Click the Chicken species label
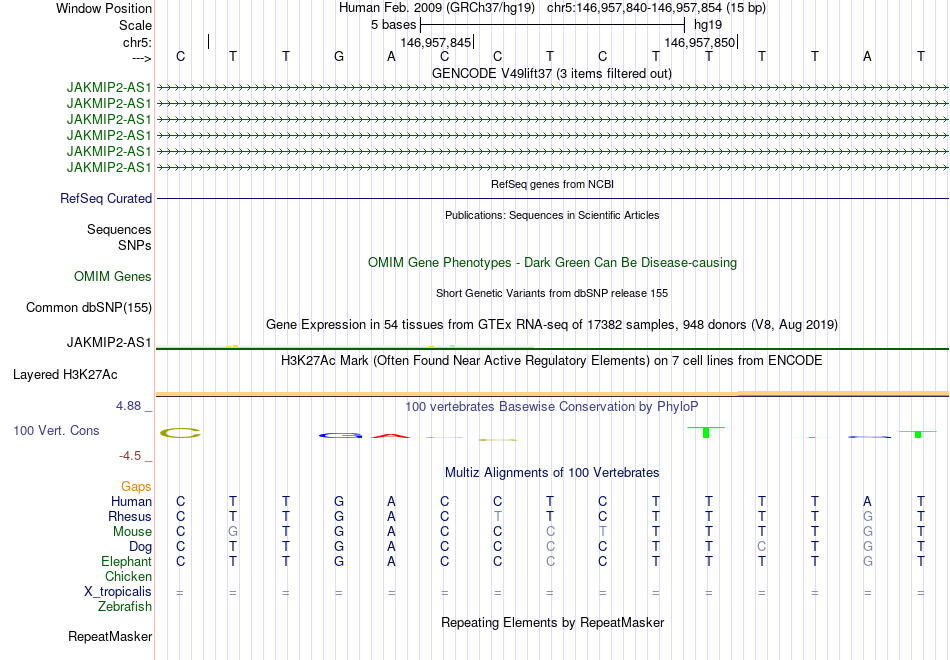 pos(128,576)
